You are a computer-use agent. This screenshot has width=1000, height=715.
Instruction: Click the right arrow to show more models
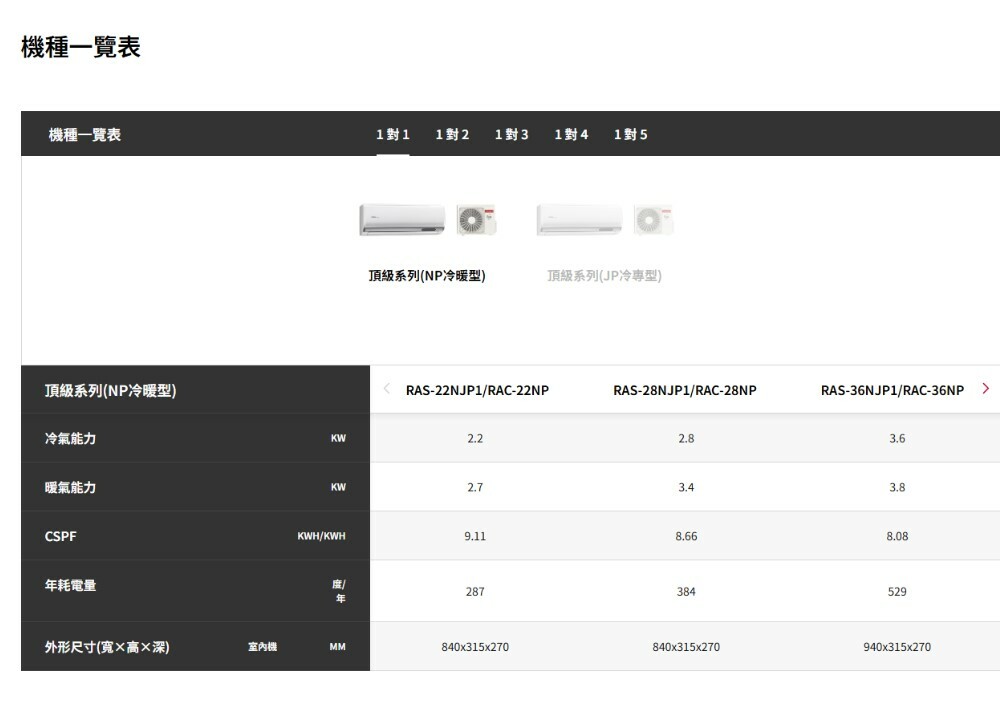pos(985,388)
